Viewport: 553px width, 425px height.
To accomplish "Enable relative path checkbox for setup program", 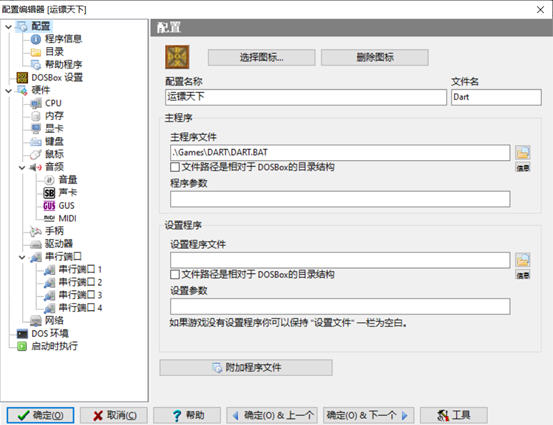I will coord(175,274).
